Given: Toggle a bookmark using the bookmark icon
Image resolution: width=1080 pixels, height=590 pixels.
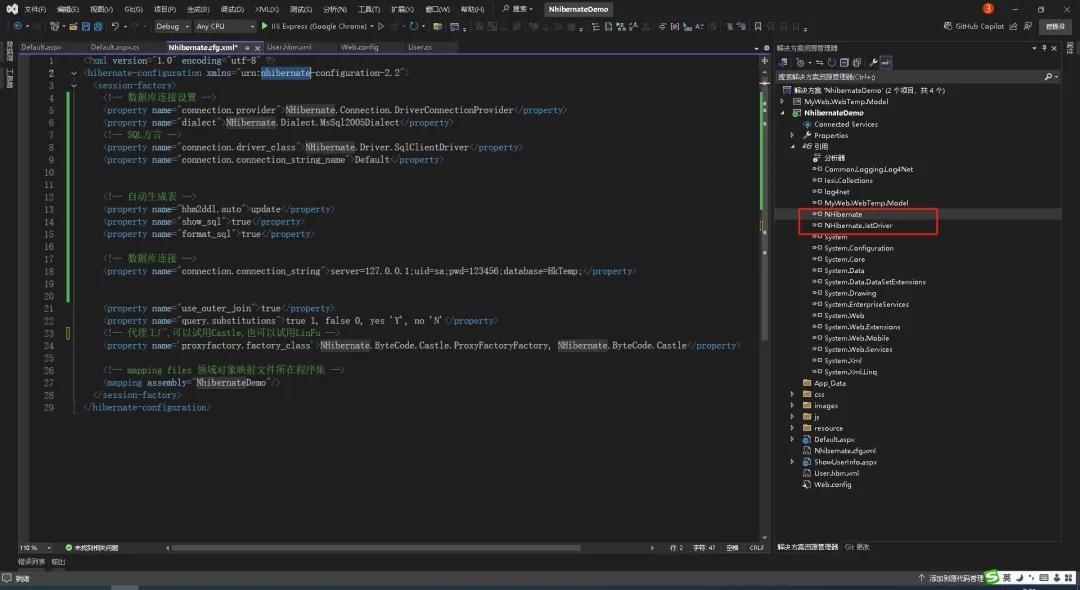Looking at the screenshot, I should point(758,25).
